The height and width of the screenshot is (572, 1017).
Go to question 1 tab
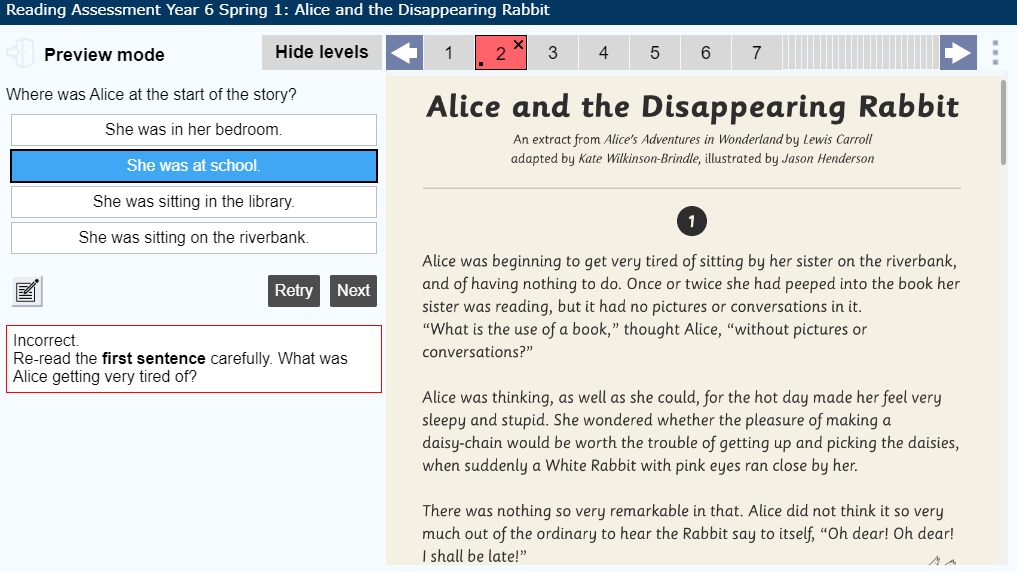449,53
